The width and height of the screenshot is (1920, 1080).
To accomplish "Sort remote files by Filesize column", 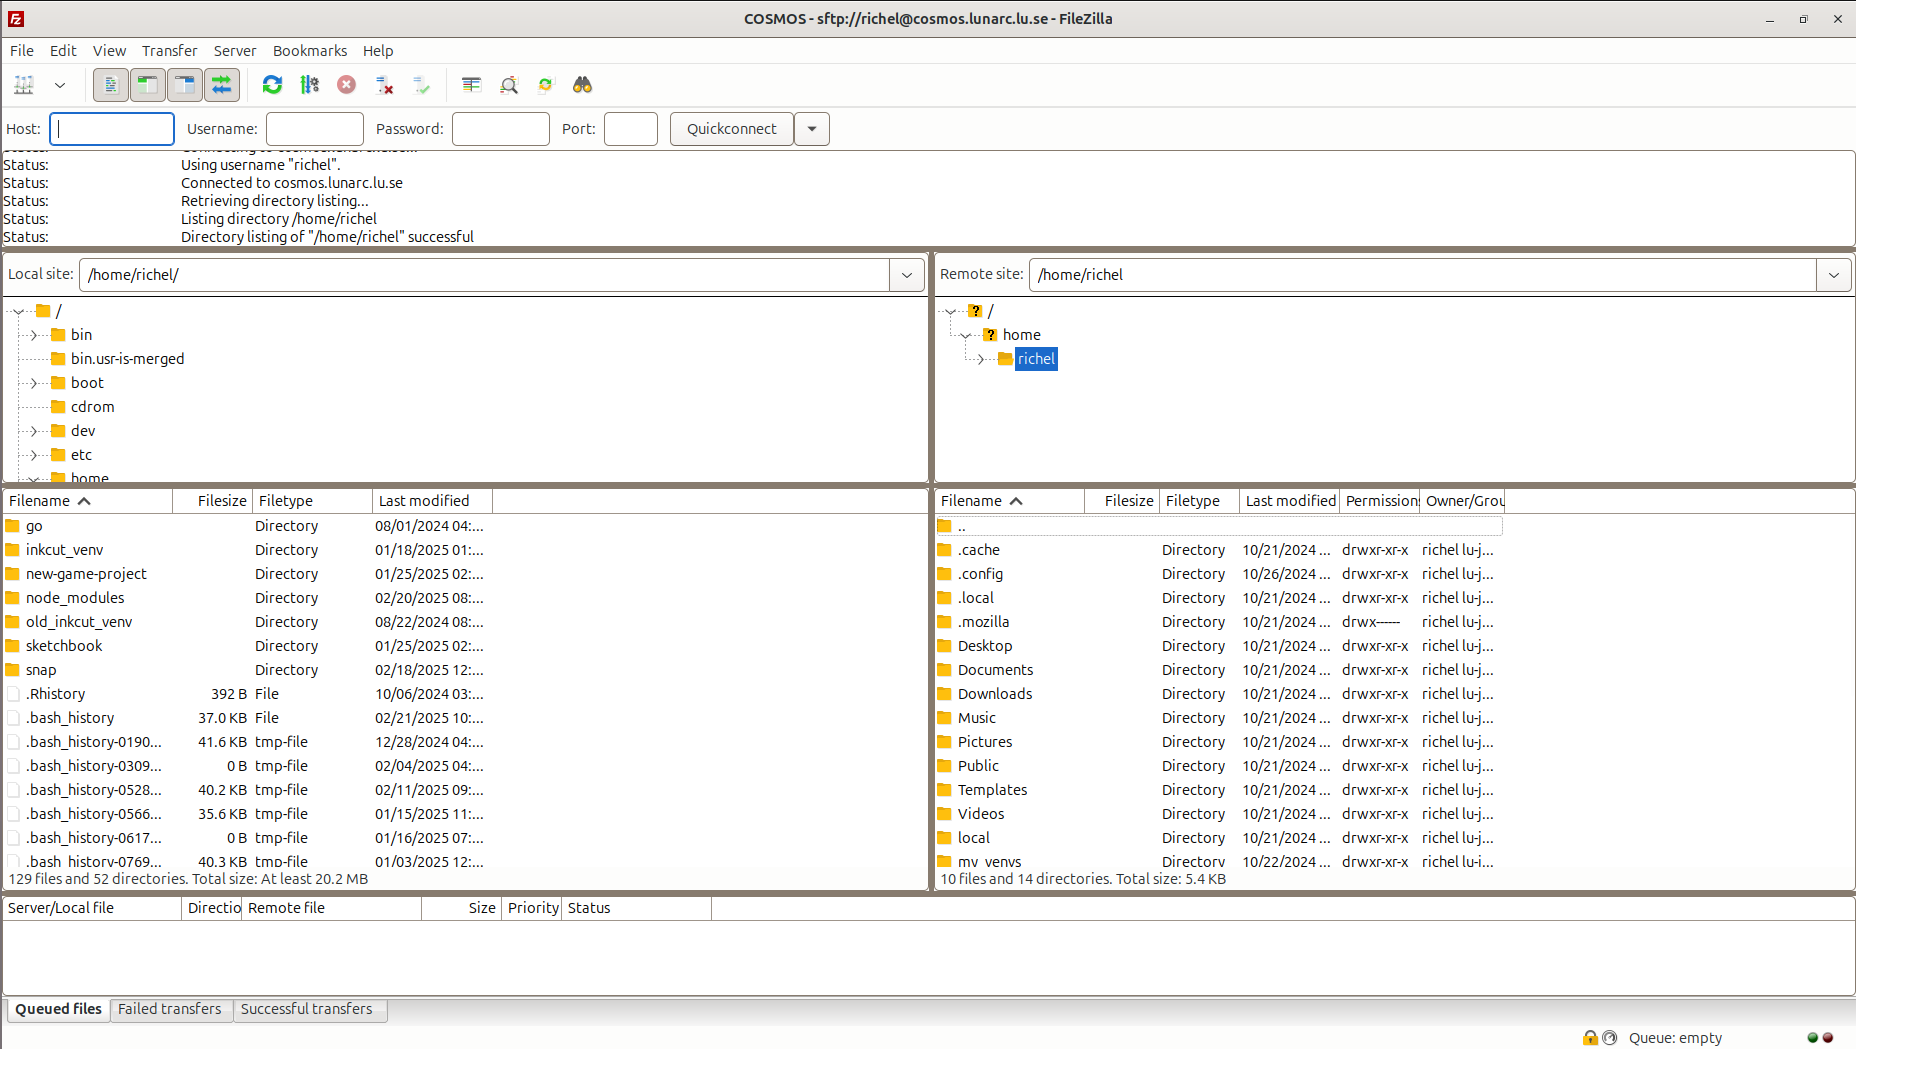I will [1128, 500].
